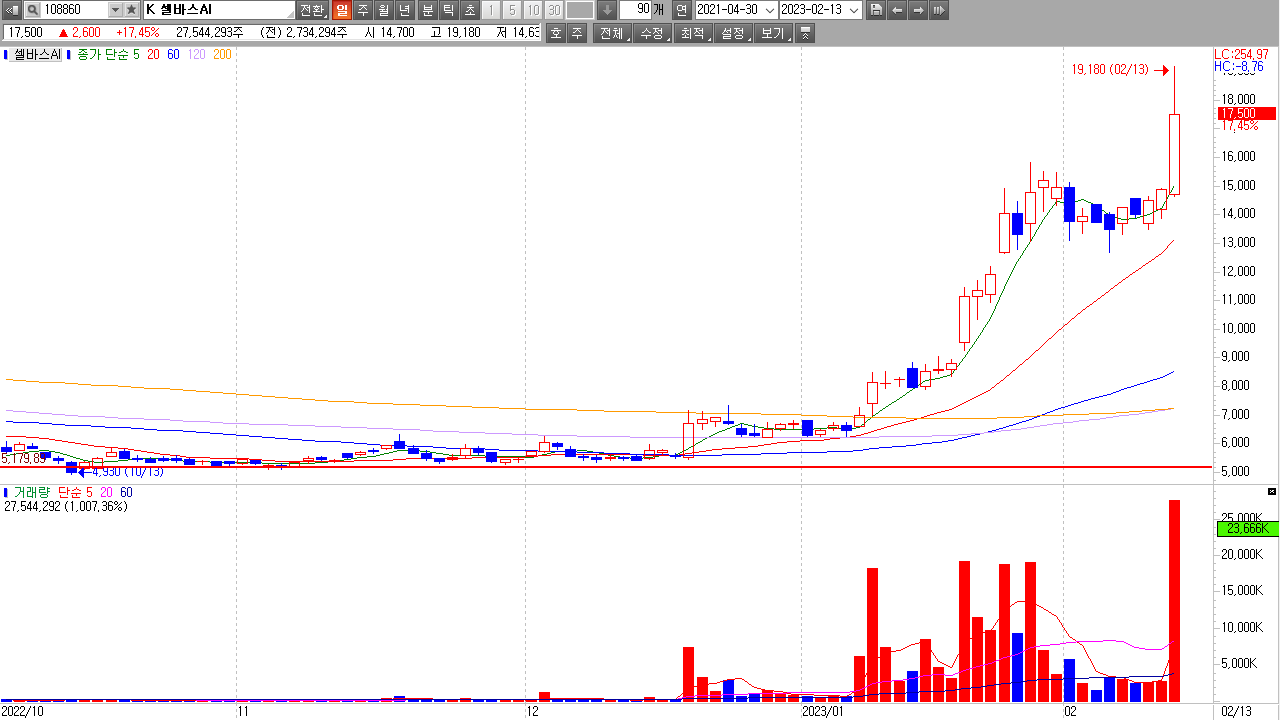This screenshot has width=1280, height=720.
Task: Click the previous volume (전) 2,734,294주
Action: pyautogui.click(x=303, y=32)
